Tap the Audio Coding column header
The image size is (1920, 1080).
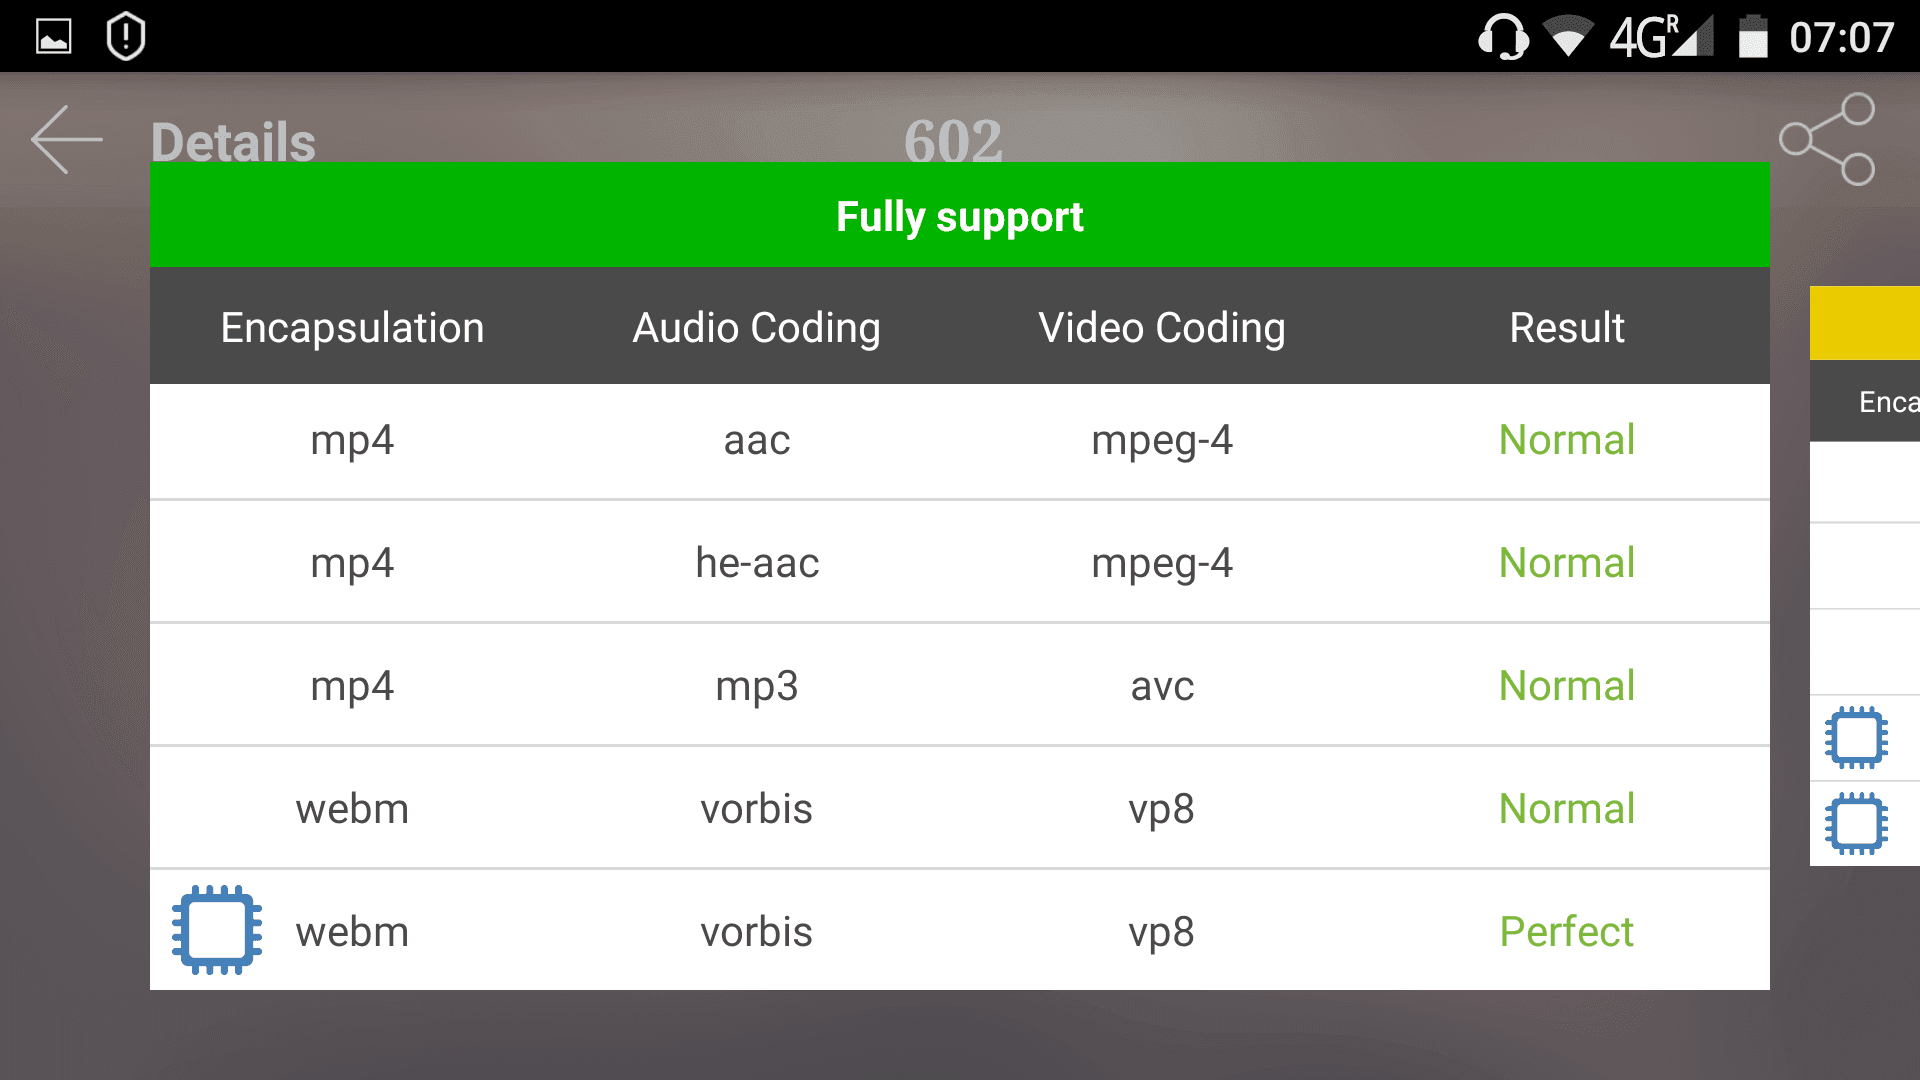[756, 327]
